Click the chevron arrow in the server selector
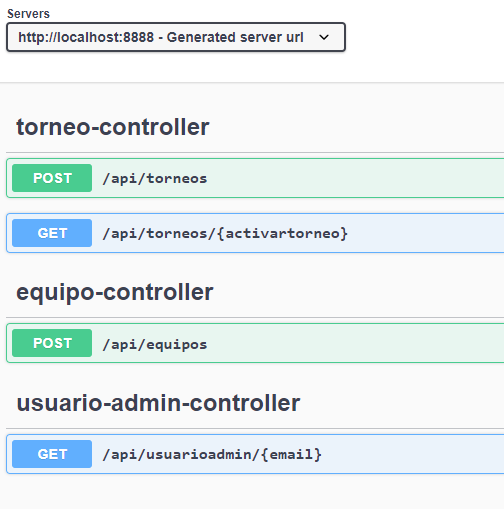 click(324, 37)
